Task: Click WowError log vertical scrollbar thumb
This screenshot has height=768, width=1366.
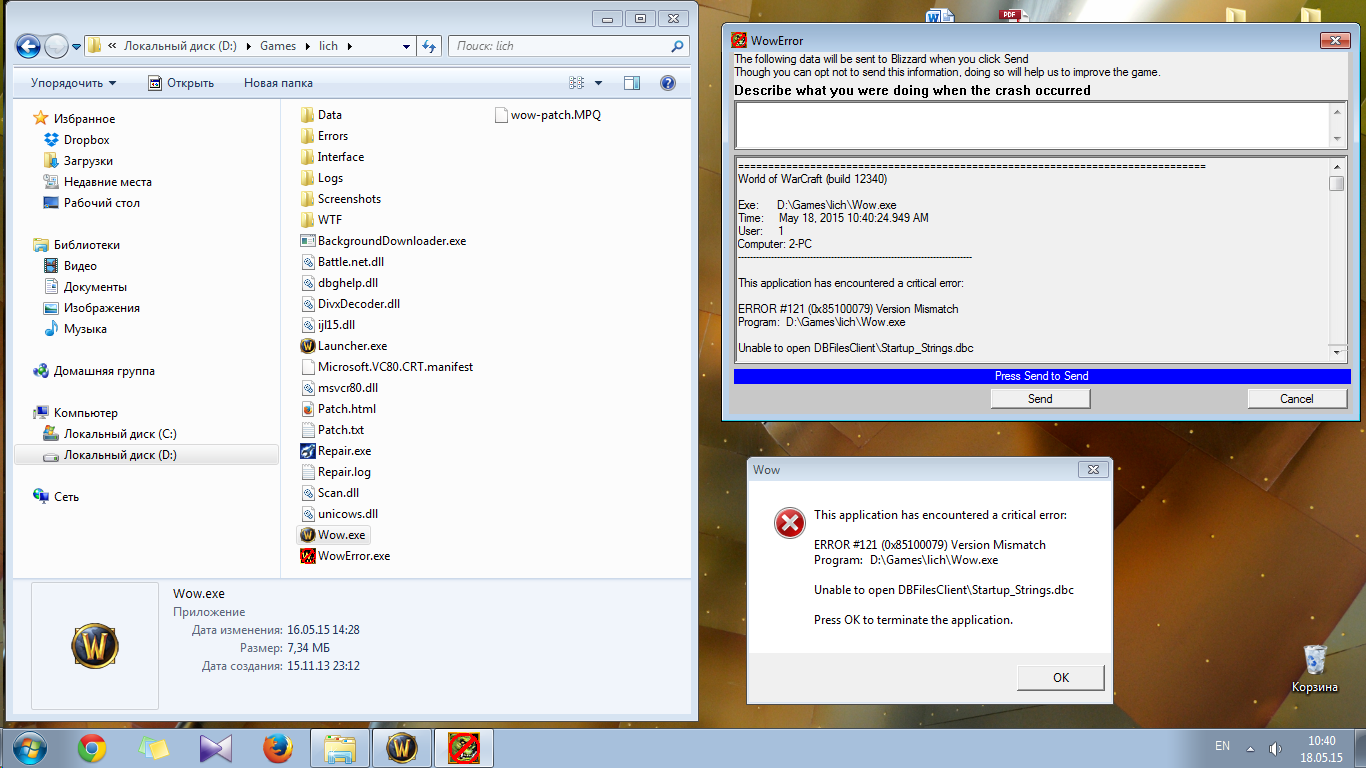Action: (1336, 183)
